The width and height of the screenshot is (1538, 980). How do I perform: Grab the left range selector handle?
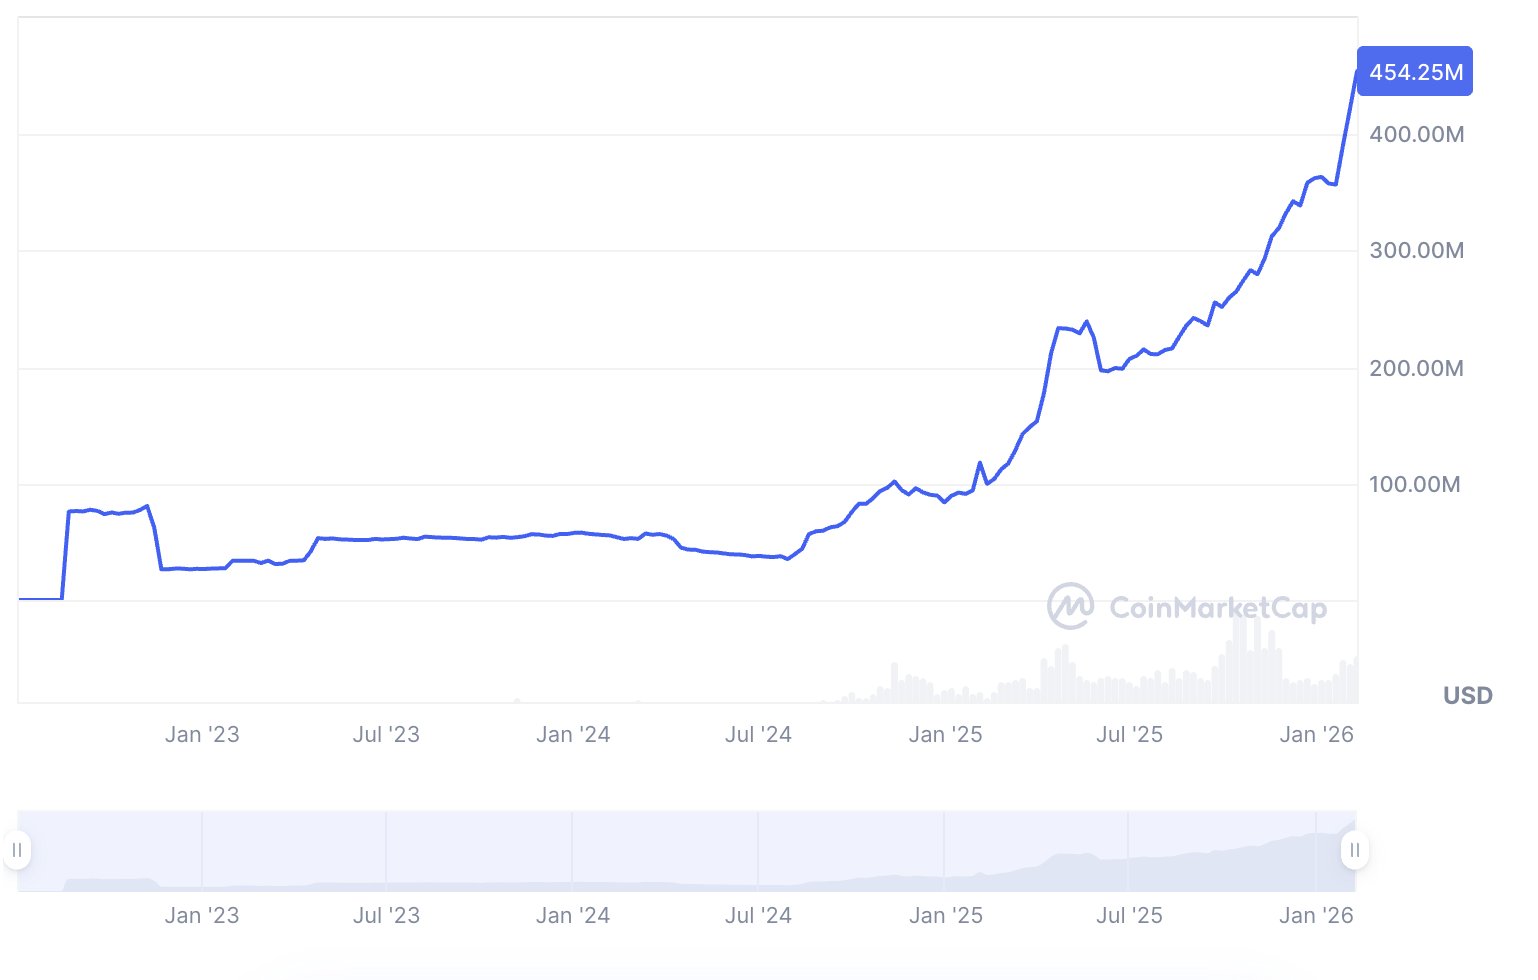point(17,850)
